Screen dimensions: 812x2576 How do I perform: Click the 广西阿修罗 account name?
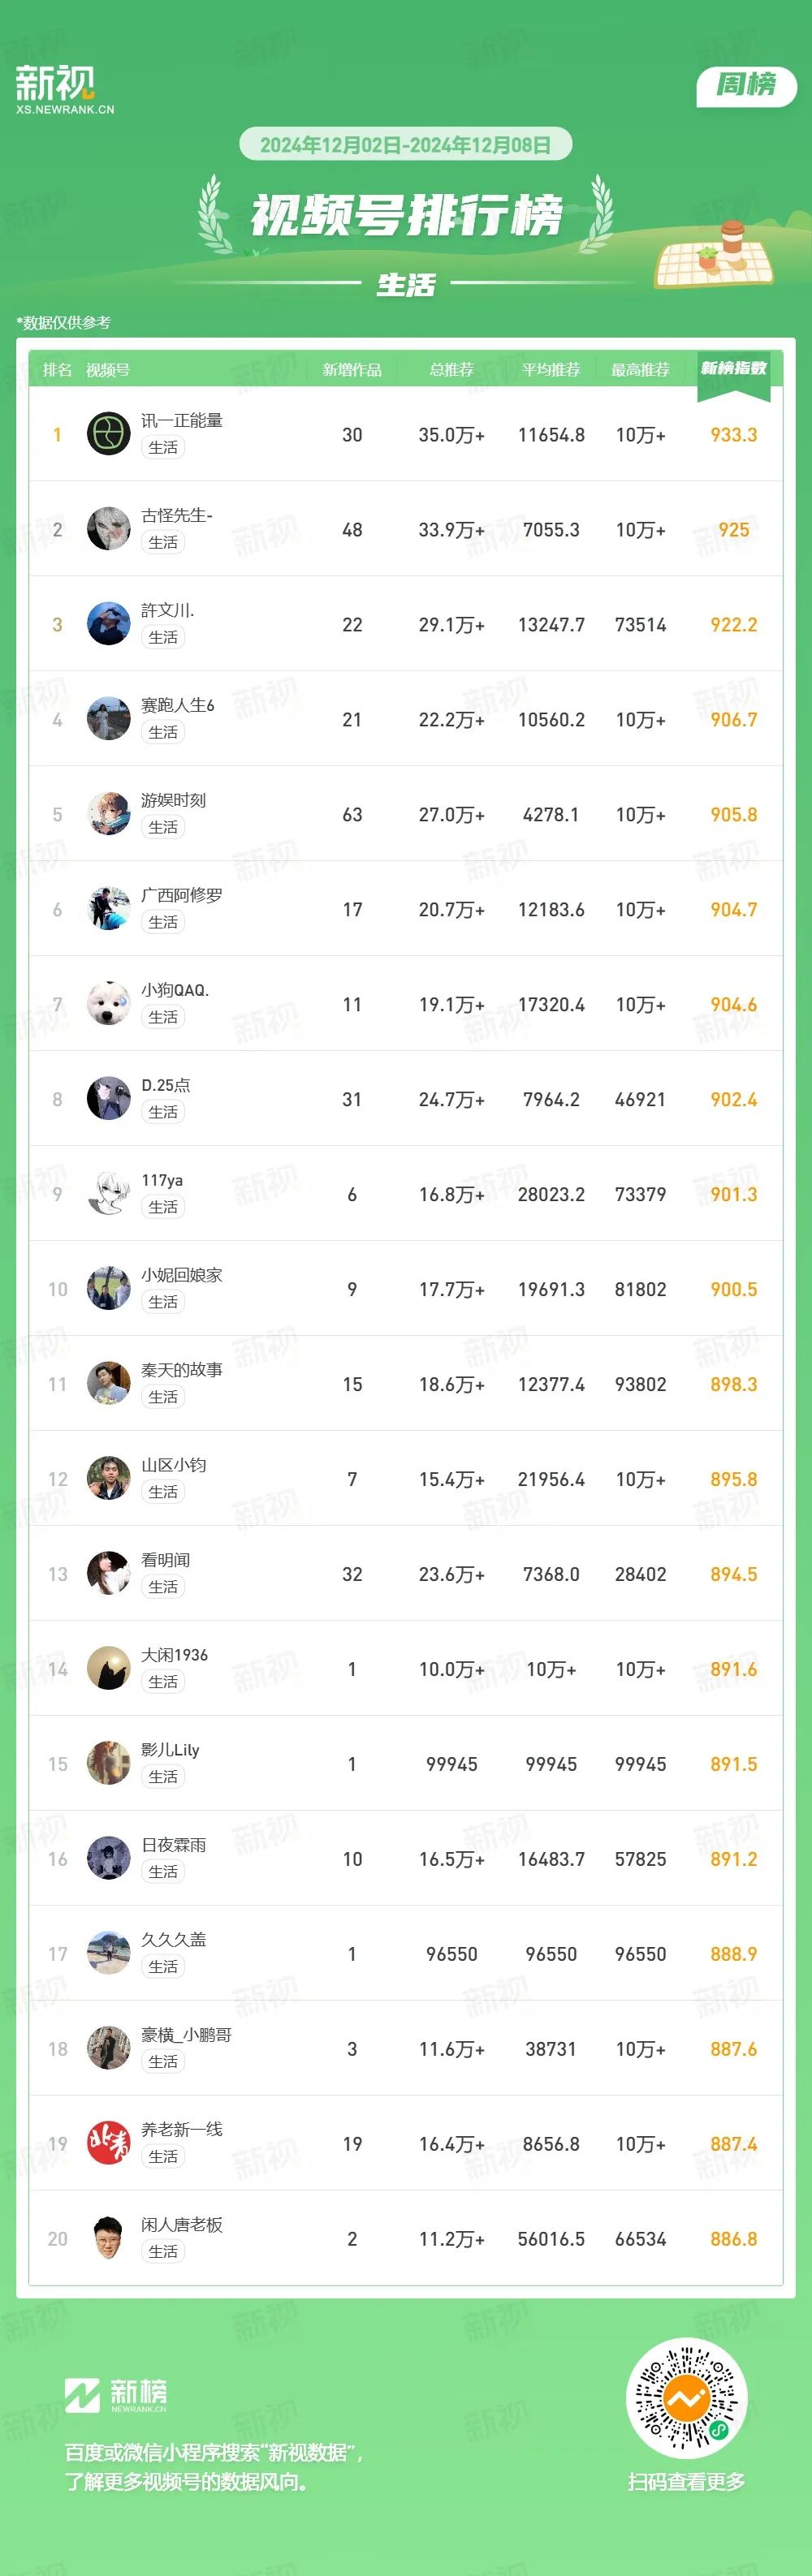coord(182,895)
